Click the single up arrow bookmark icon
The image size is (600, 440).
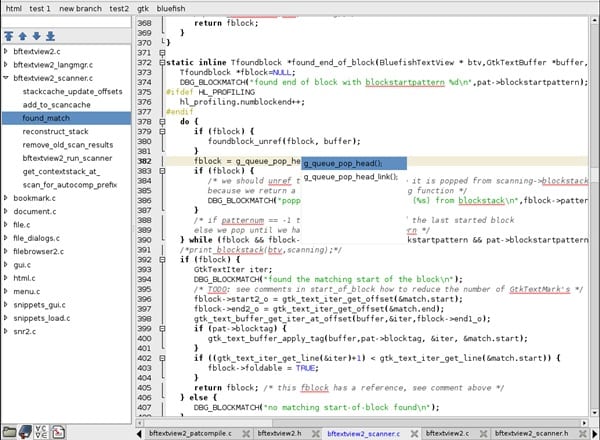[23, 36]
